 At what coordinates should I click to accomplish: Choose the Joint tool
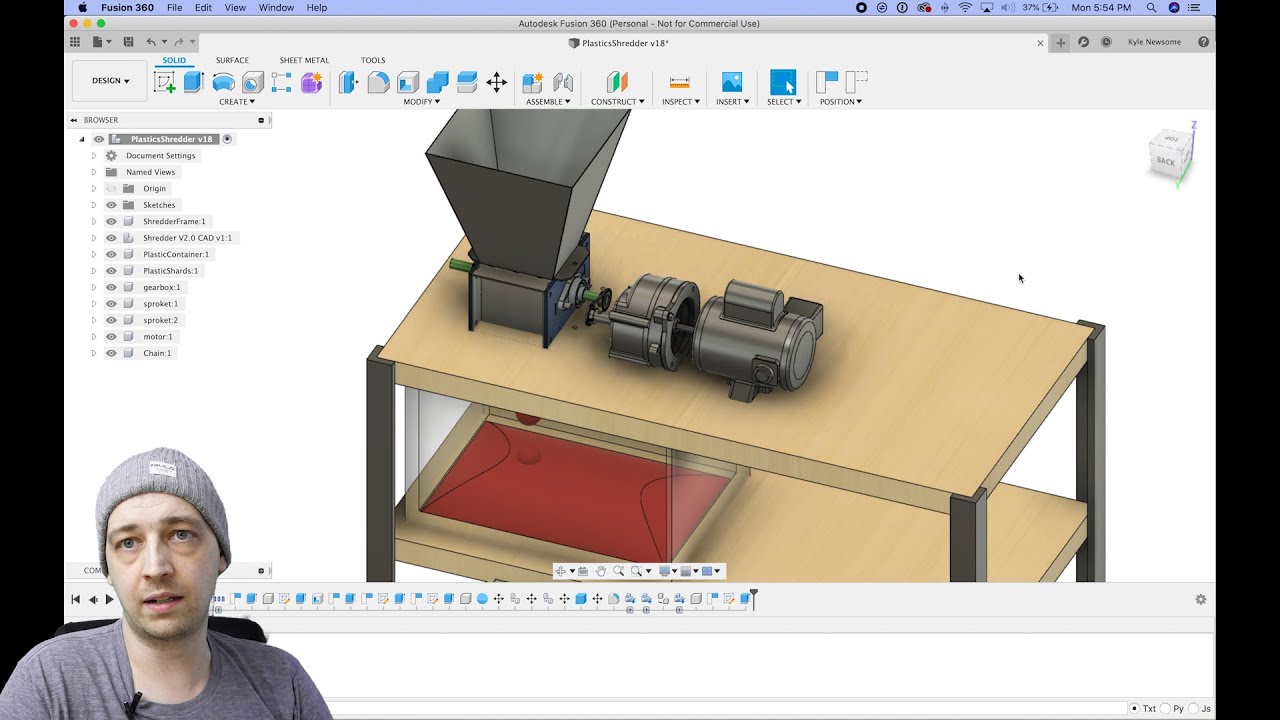tap(563, 82)
